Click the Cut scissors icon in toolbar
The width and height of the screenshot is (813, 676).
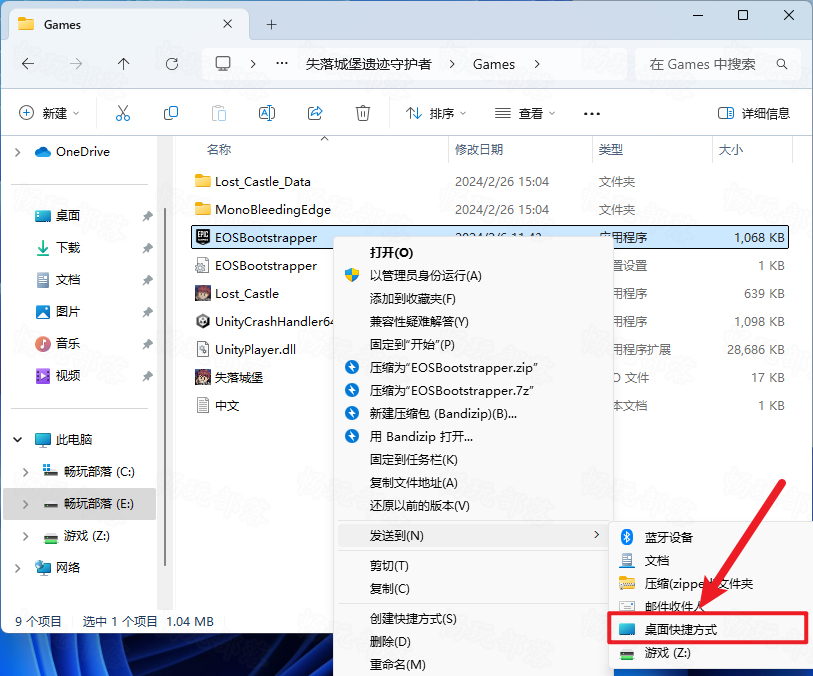123,113
